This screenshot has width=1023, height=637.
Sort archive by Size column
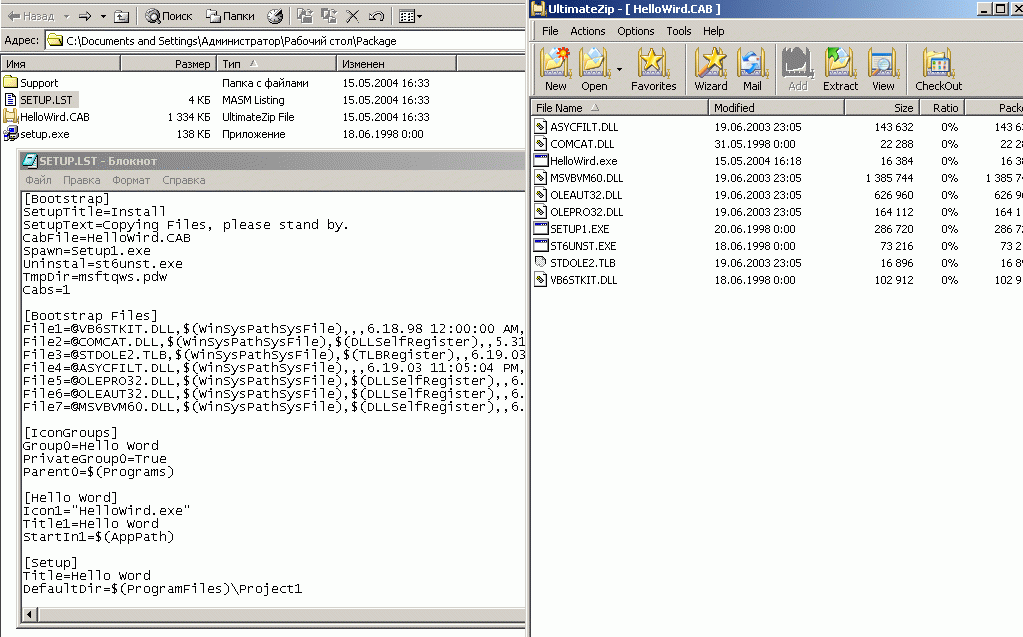click(882, 108)
